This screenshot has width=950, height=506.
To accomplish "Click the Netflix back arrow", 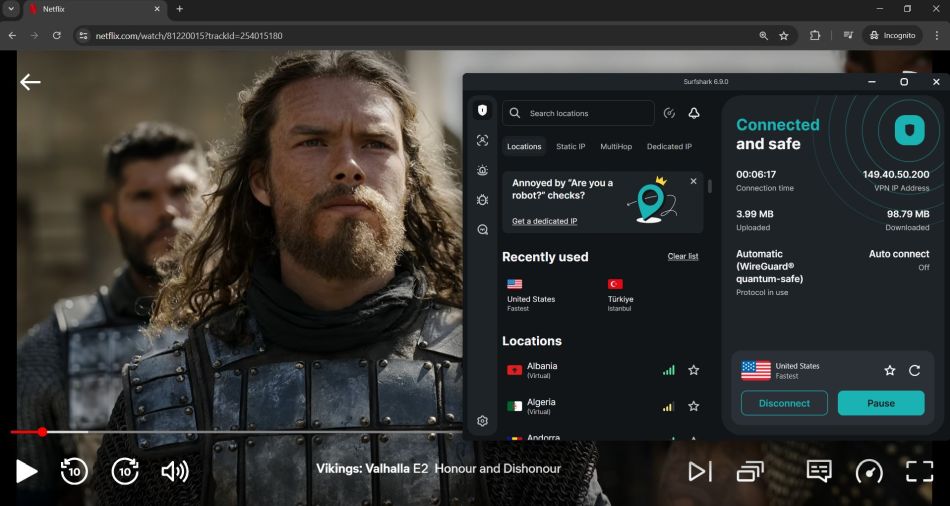I will [x=30, y=82].
